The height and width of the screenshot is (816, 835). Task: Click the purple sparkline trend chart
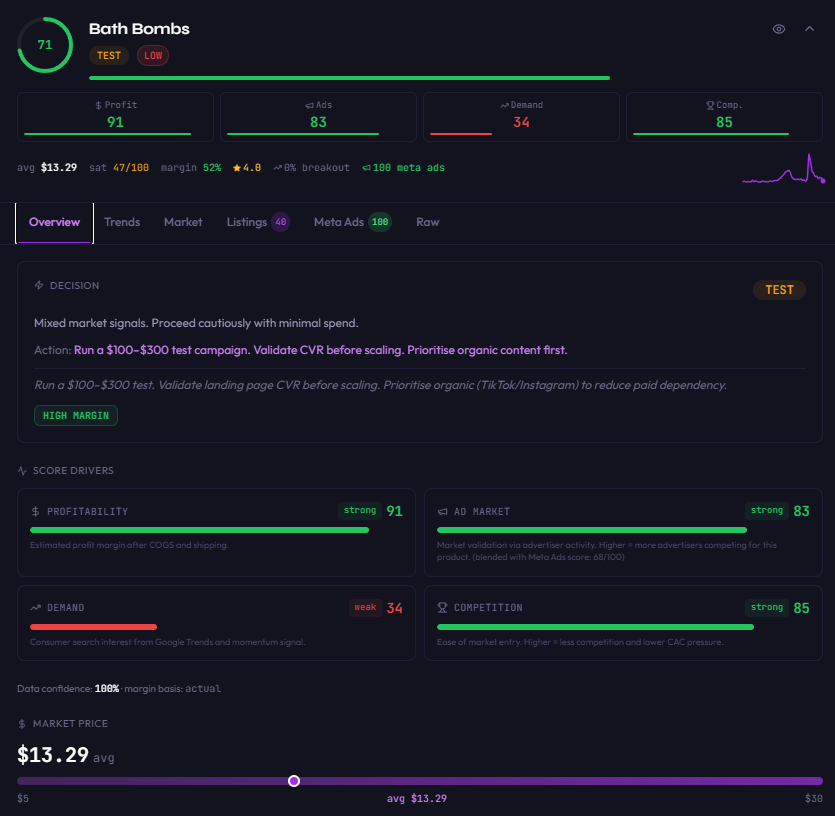click(784, 169)
